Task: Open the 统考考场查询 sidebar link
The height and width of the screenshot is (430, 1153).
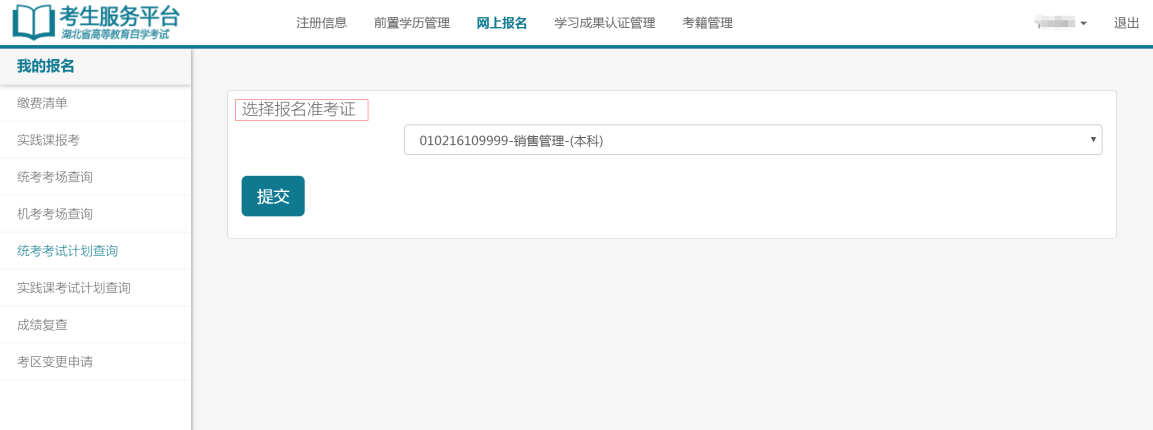Action: (55, 177)
